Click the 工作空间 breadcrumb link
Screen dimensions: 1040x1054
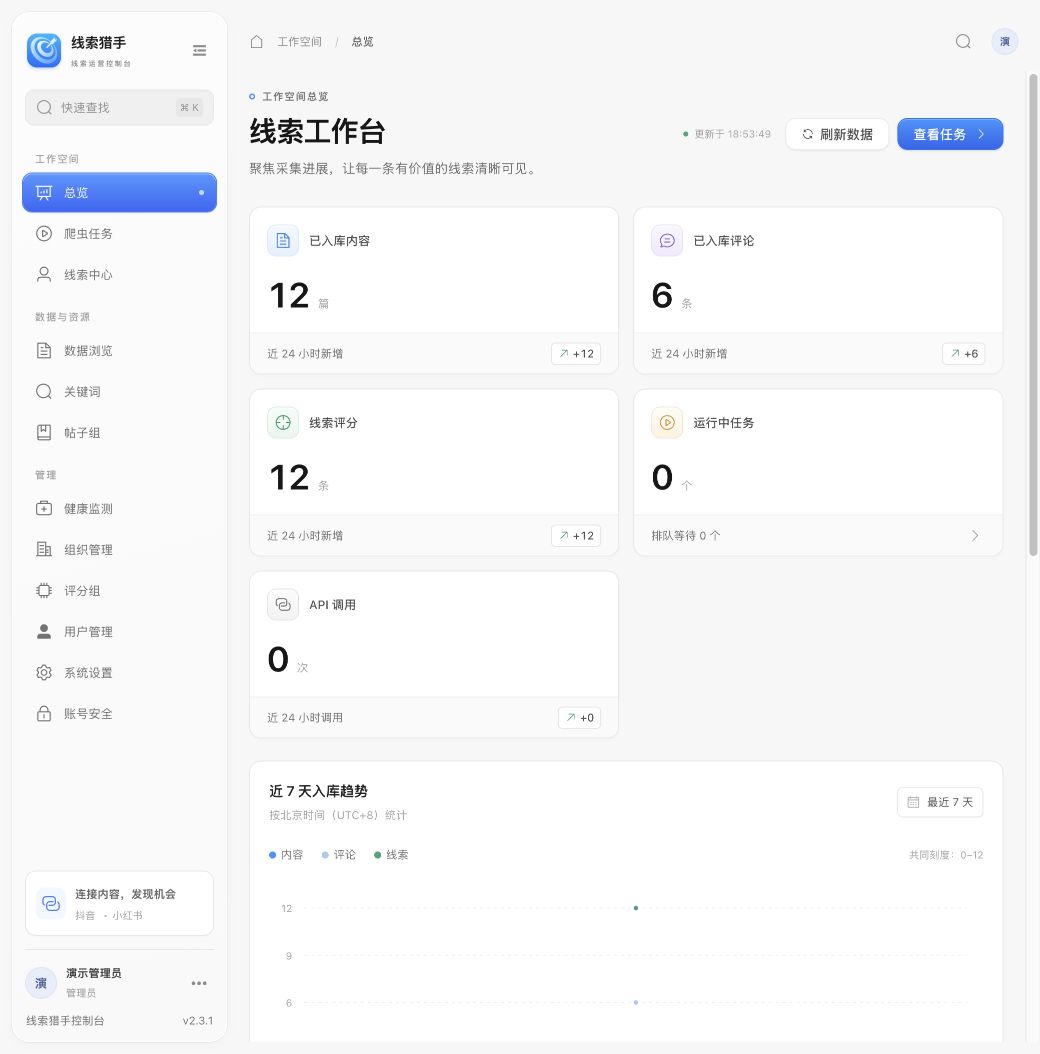[x=299, y=42]
